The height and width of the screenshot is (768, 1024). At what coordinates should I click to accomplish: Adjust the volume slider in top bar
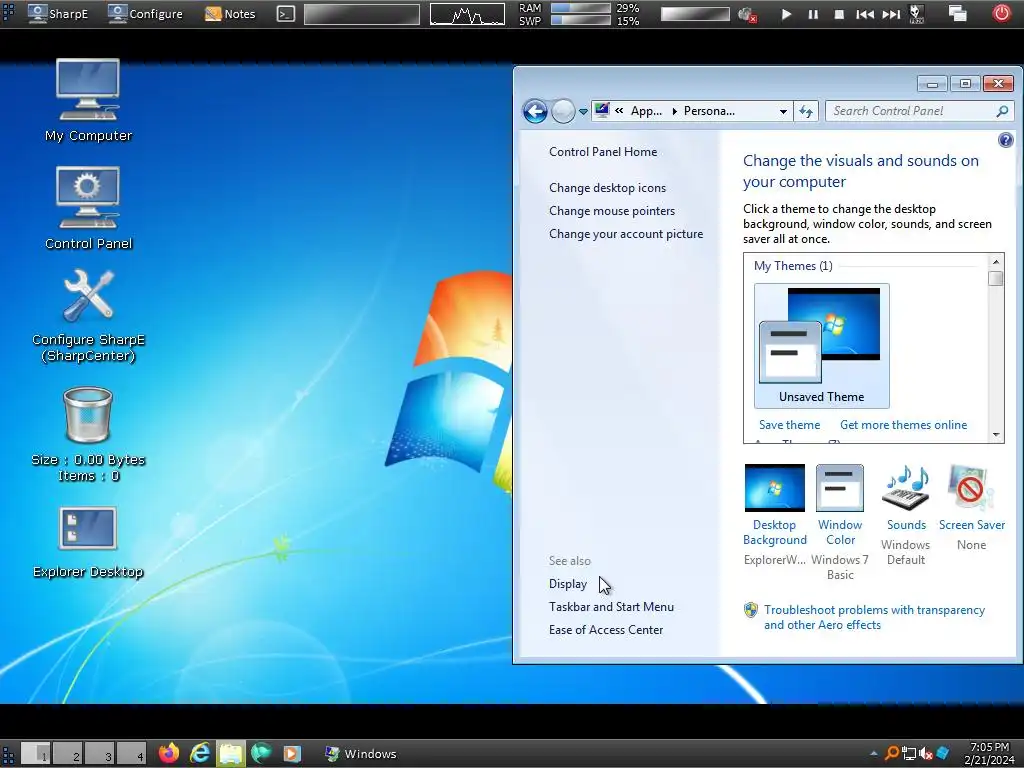coord(695,14)
